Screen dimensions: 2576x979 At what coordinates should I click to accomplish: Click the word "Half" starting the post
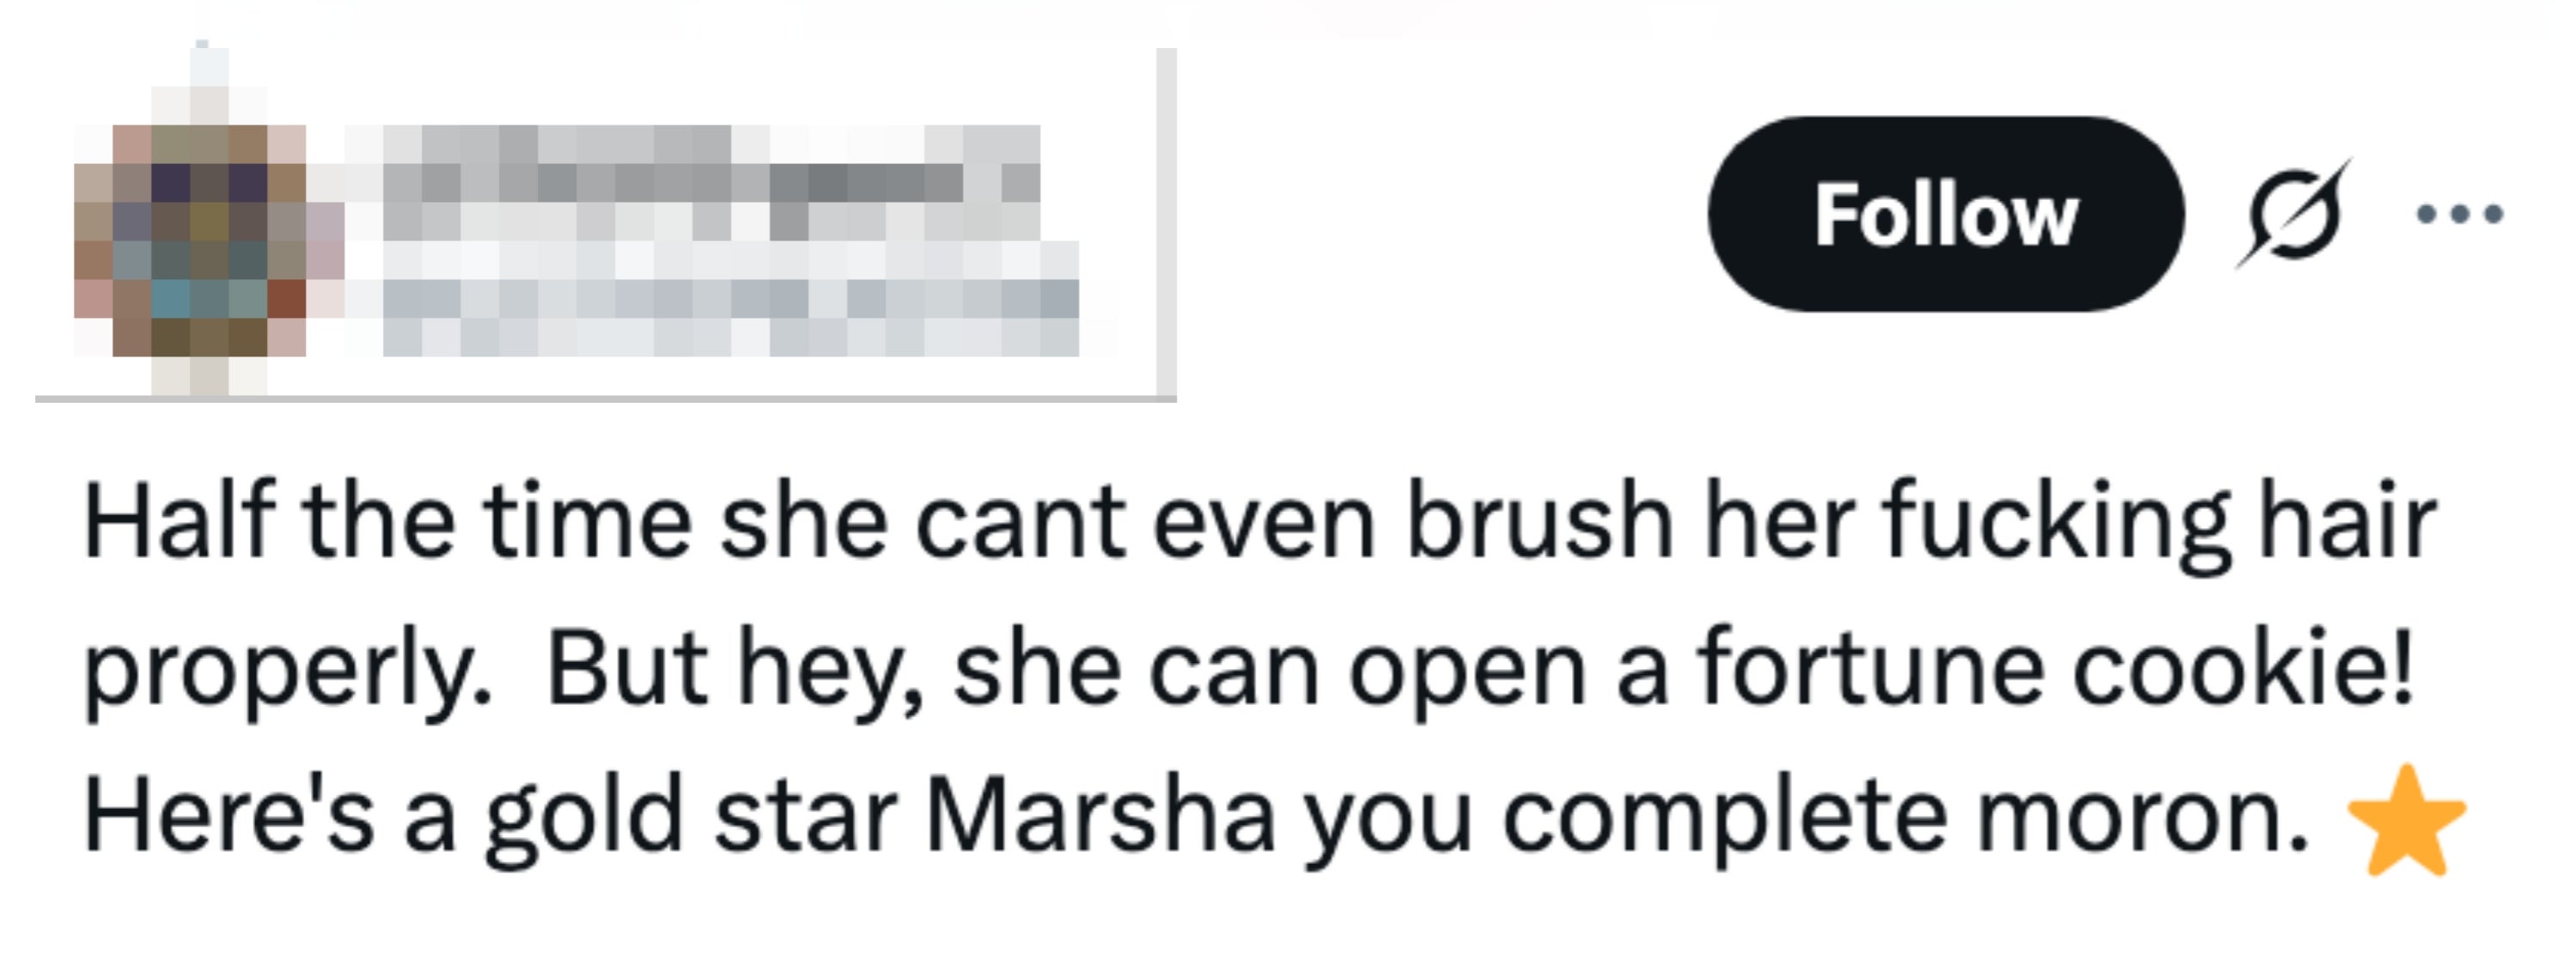click(180, 520)
